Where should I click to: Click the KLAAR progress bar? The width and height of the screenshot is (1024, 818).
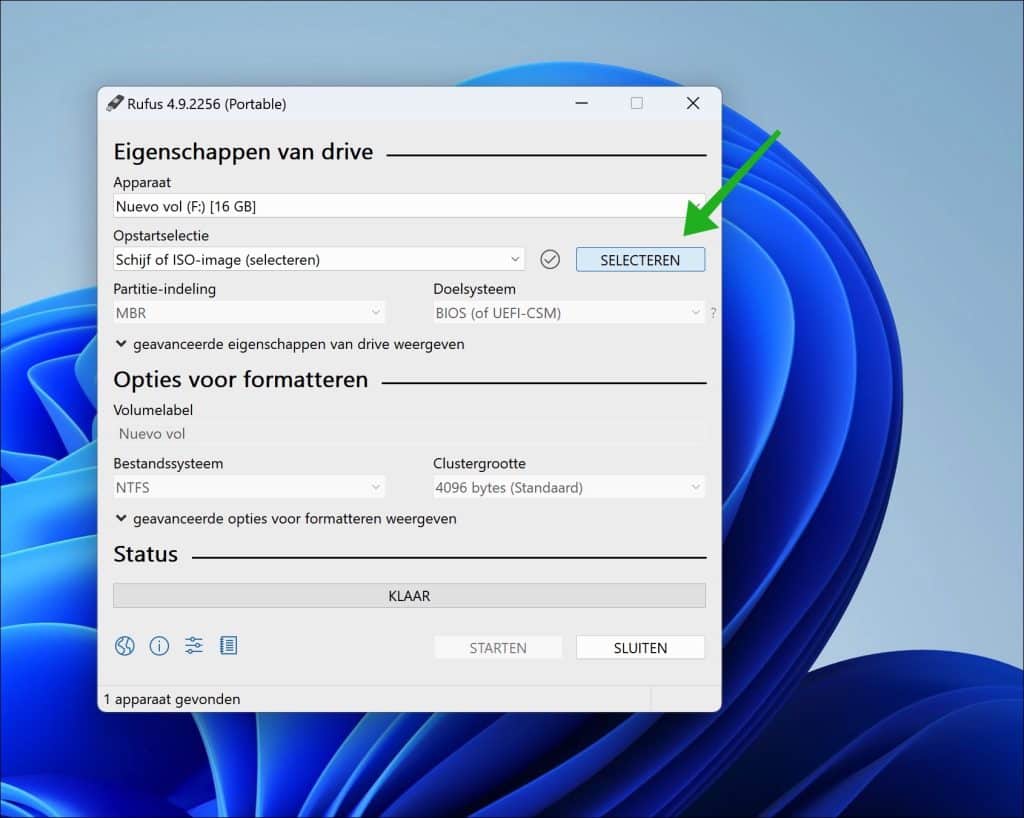[x=409, y=595]
